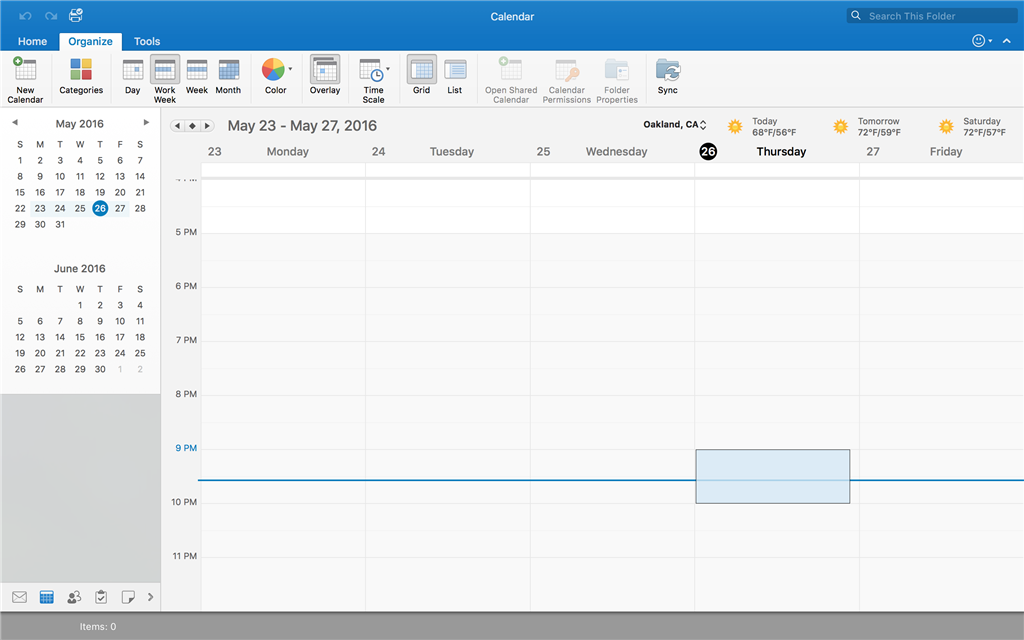Screen dimensions: 1024x640
Task: Expand the navigation bar chevron
Action: coord(150,597)
